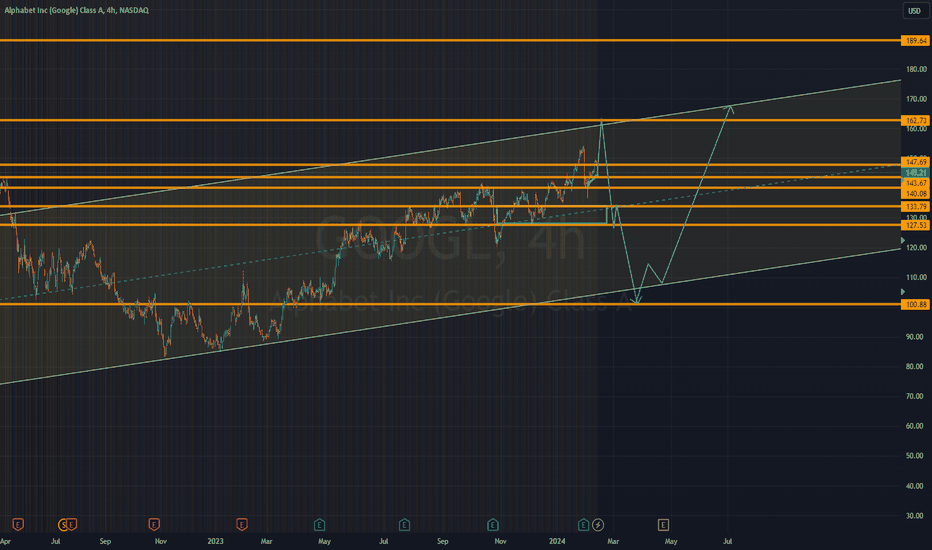Screen dimensions: 932x550
Task: Click the Alphabet Inc (Google) Class A chart title
Action: click(x=77, y=10)
